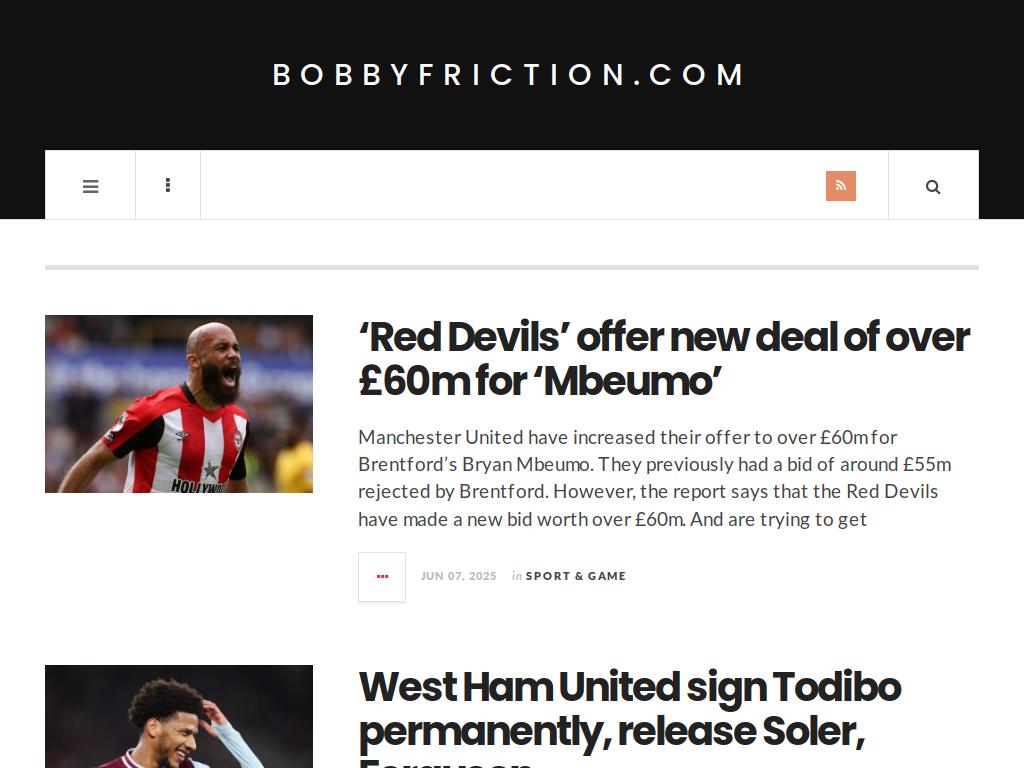Open the BOBBYFRICTION.COM site title
This screenshot has width=1024, height=768.
509,74
